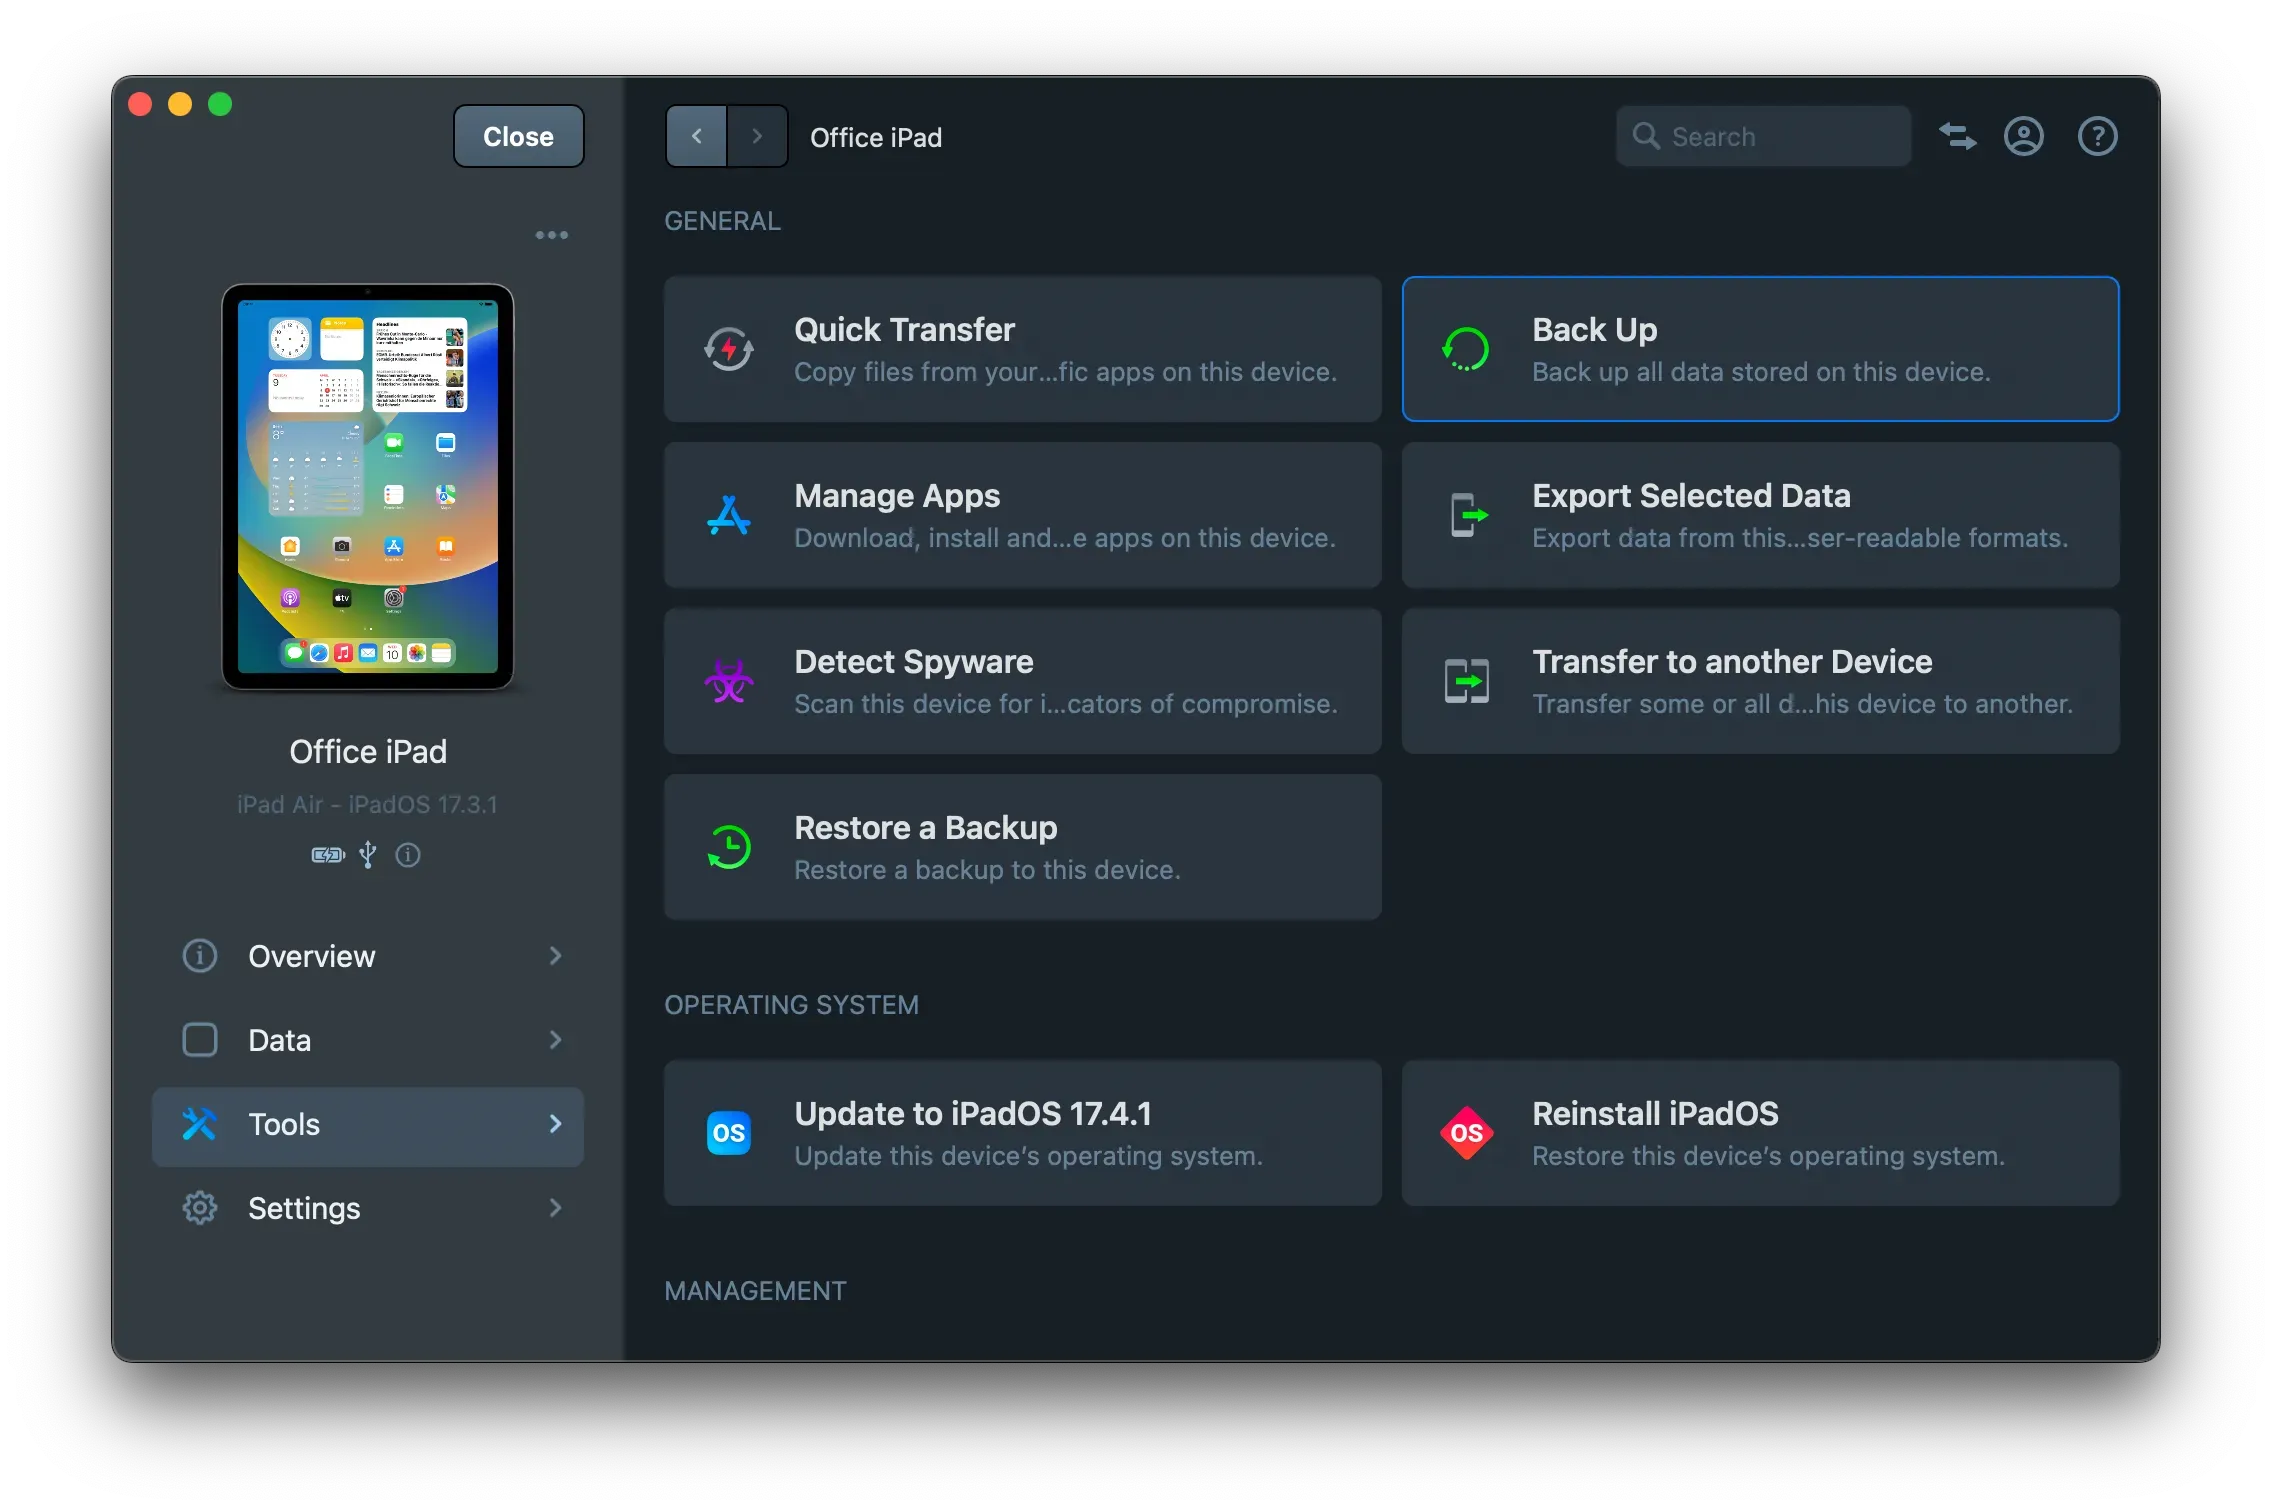Expand the Settings sidebar chevron
The width and height of the screenshot is (2272, 1510).
tap(555, 1208)
